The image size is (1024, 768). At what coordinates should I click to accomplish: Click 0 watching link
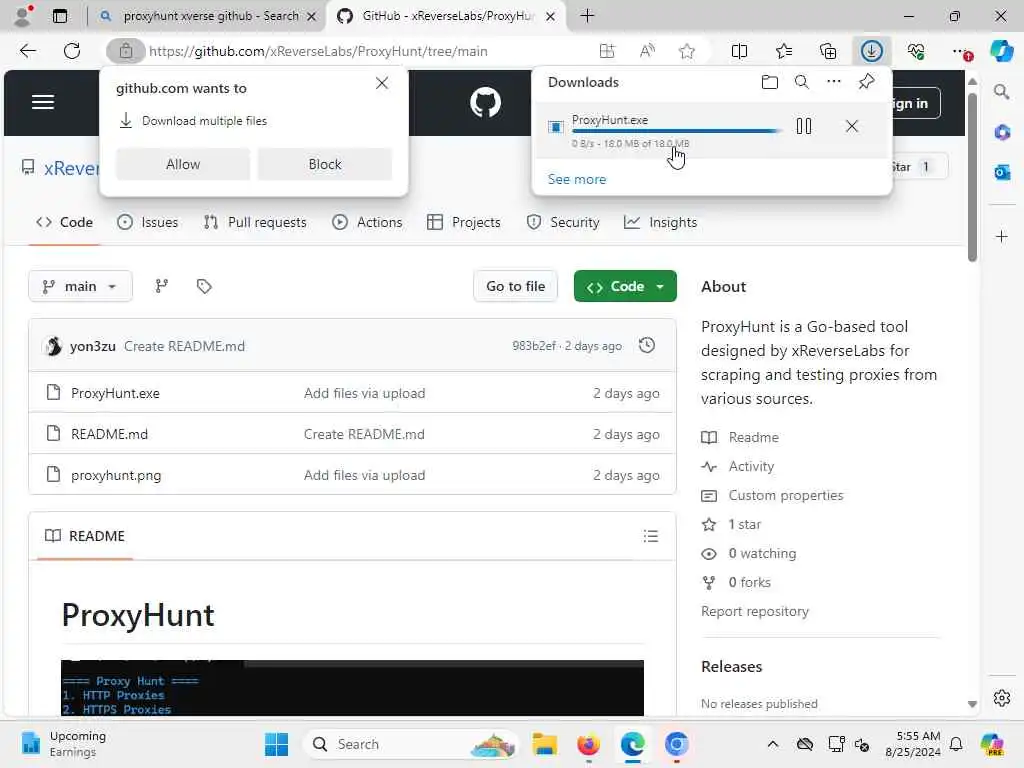point(762,554)
